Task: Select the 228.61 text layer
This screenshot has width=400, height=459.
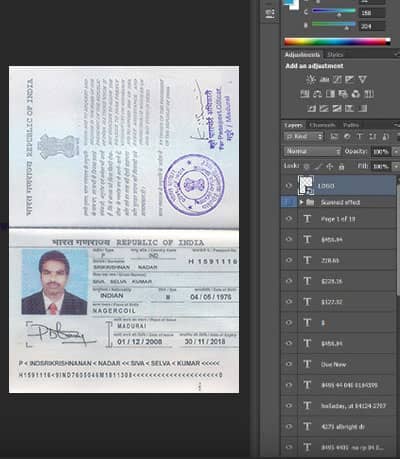Action: [338, 260]
